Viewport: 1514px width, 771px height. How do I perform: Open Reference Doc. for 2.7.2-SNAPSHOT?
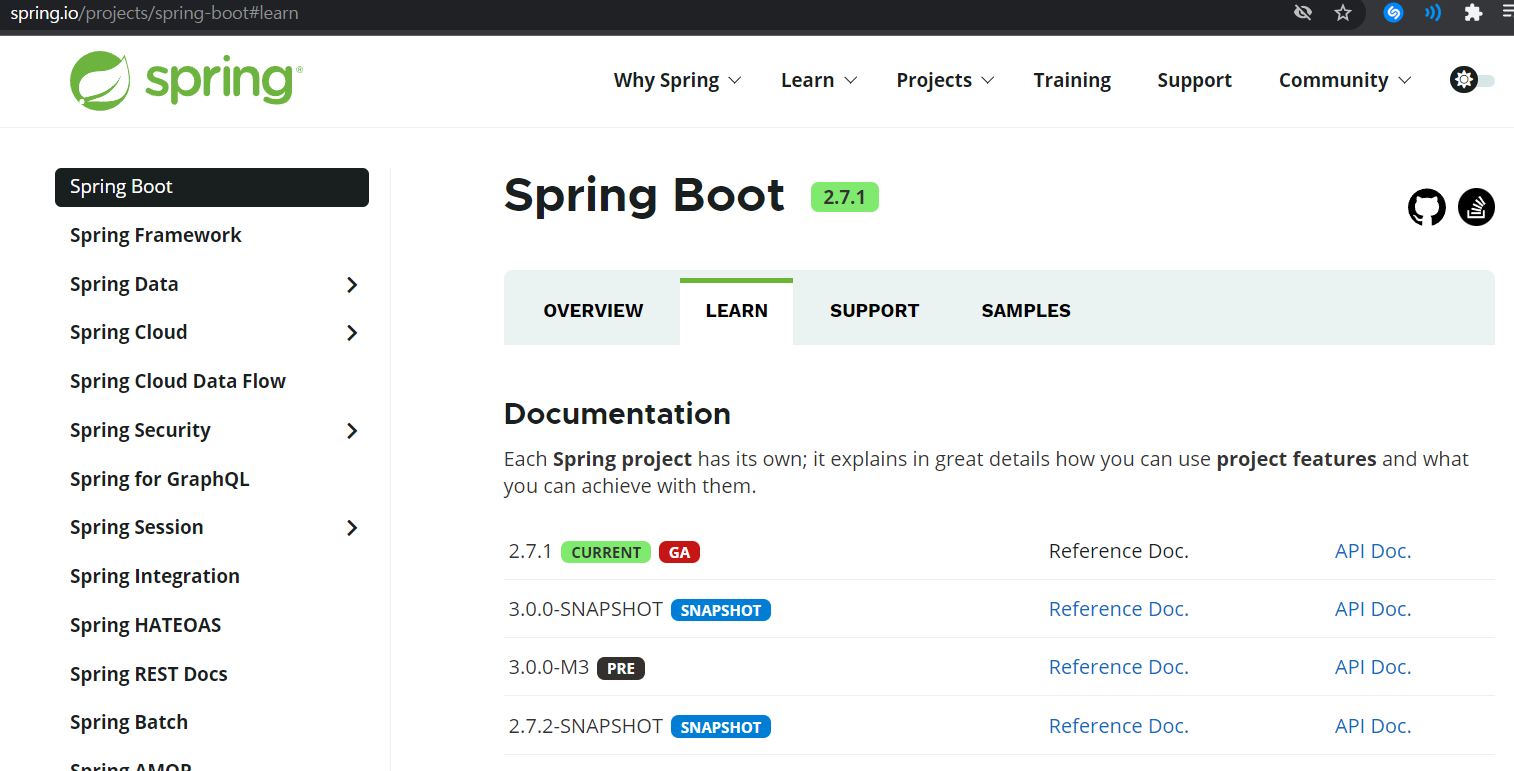1118,726
